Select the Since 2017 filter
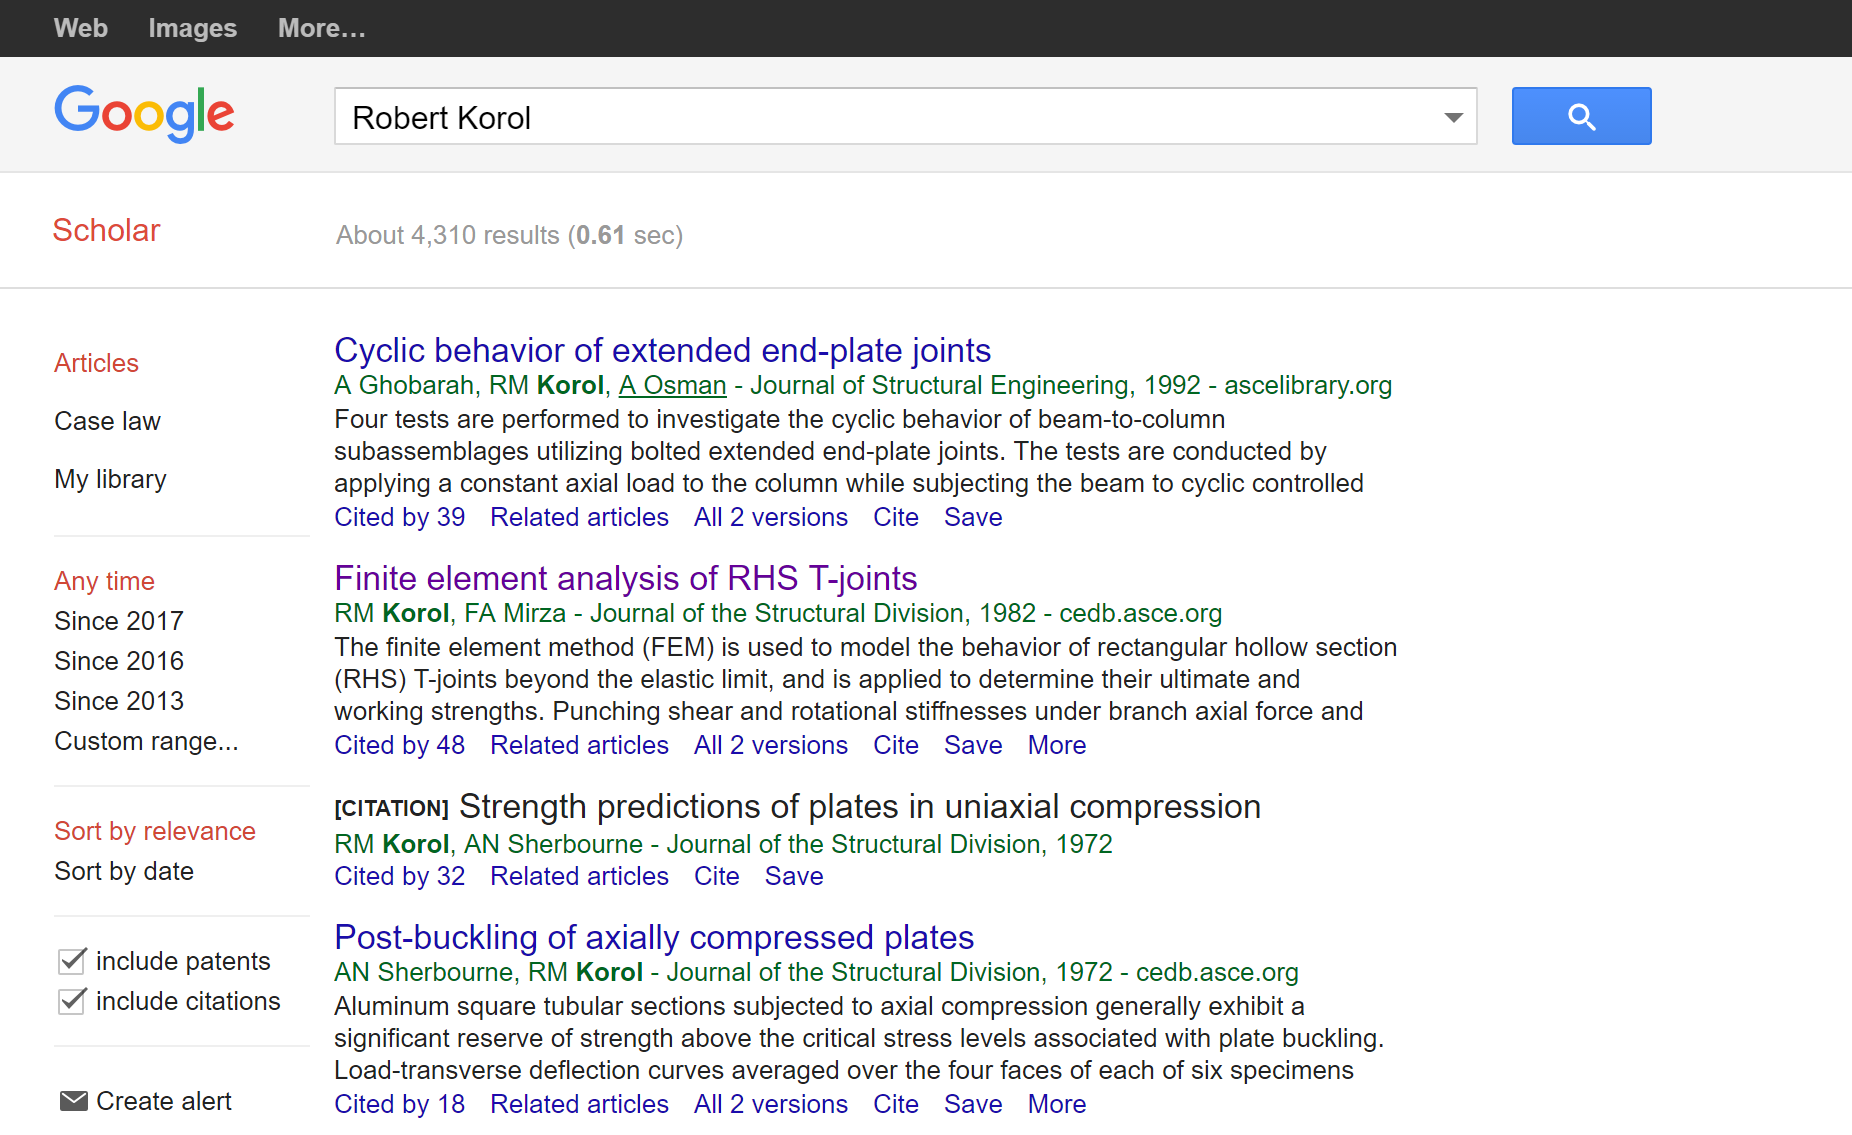 coord(118,620)
